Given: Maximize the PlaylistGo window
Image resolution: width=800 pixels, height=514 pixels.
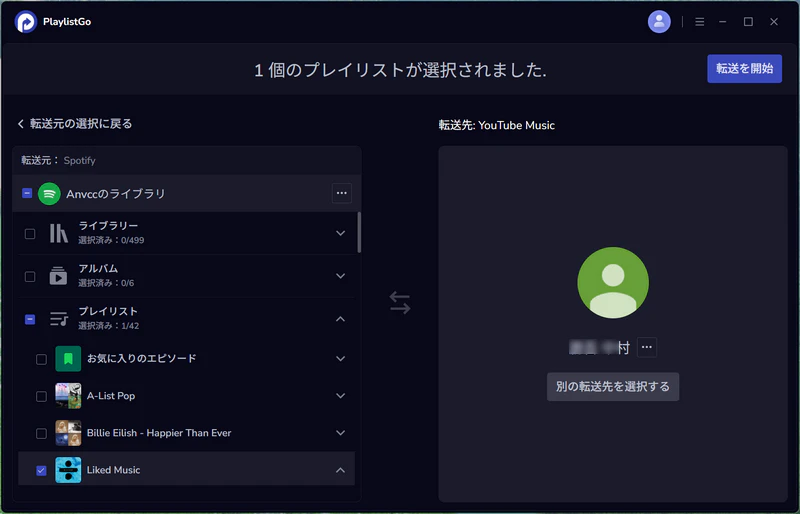Looking at the screenshot, I should pos(748,22).
